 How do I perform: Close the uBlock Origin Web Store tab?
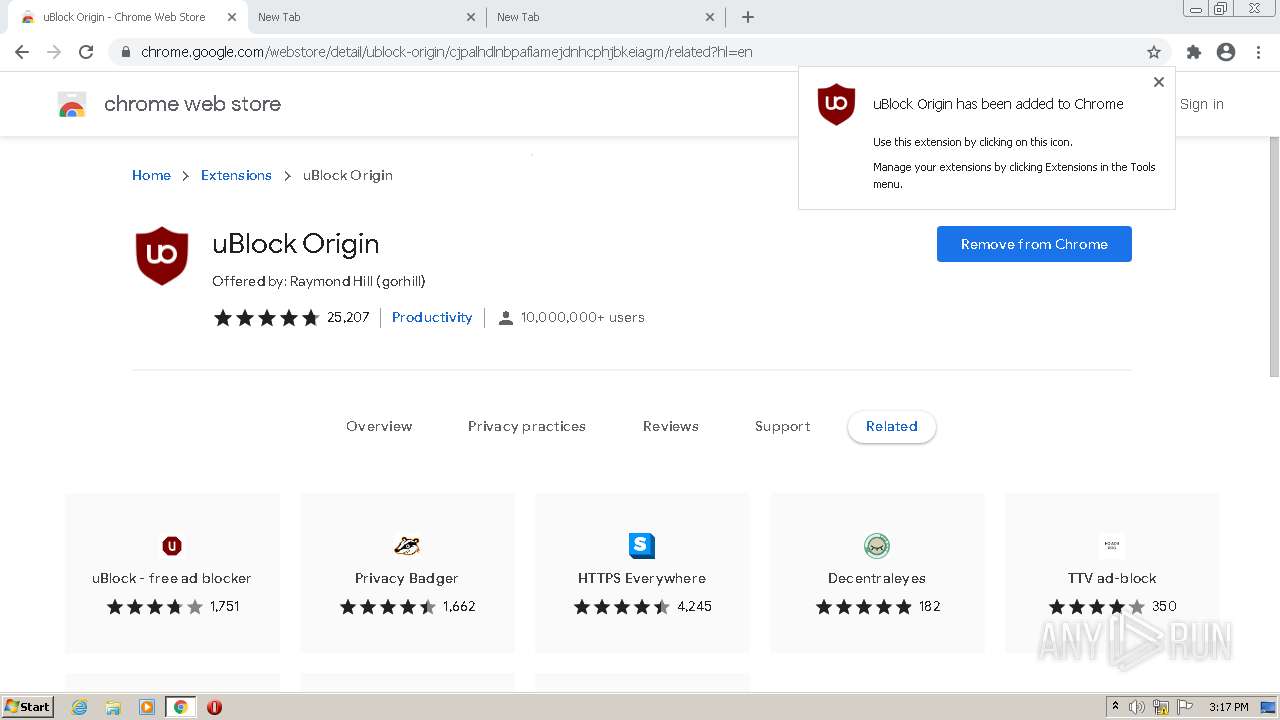click(x=231, y=17)
